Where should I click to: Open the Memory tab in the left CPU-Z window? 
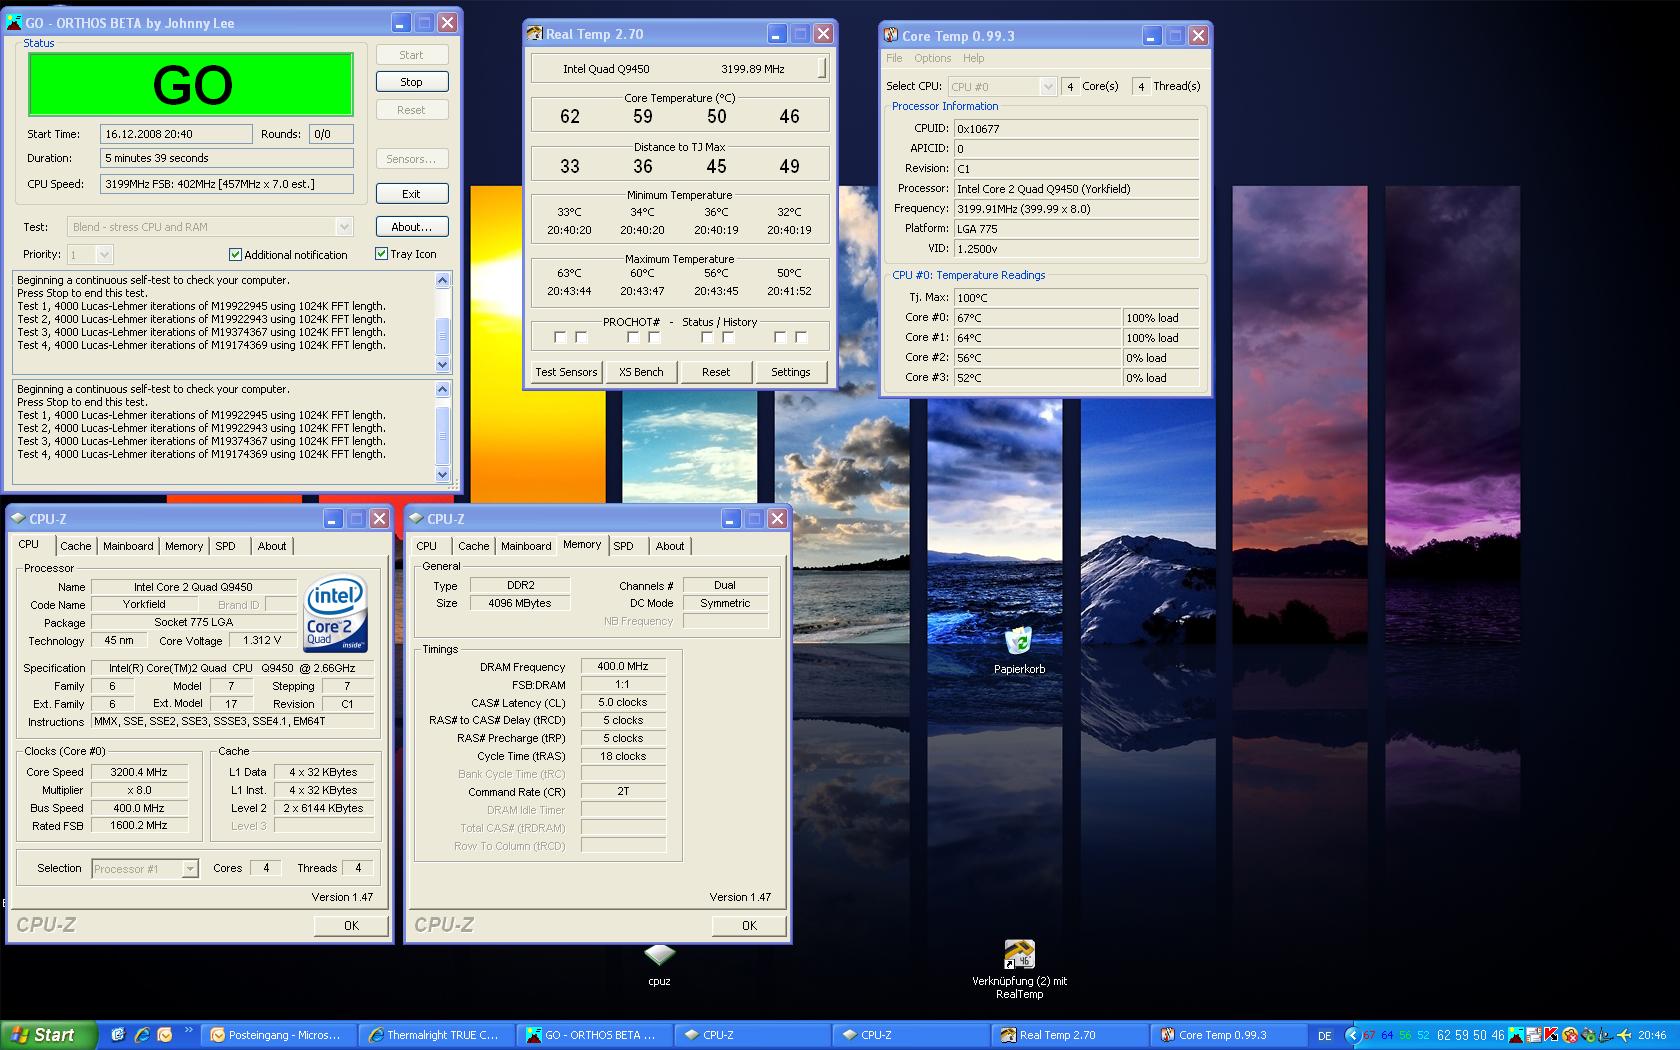[184, 546]
